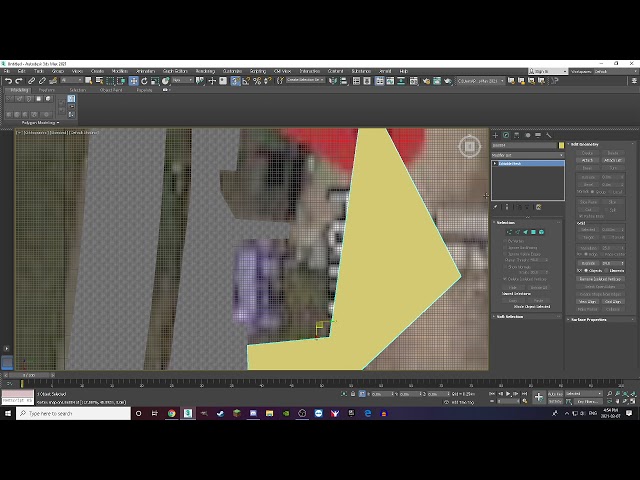Toggle Delete Isolated Vertices checkbox
The image size is (640, 480).
[x=505, y=279]
